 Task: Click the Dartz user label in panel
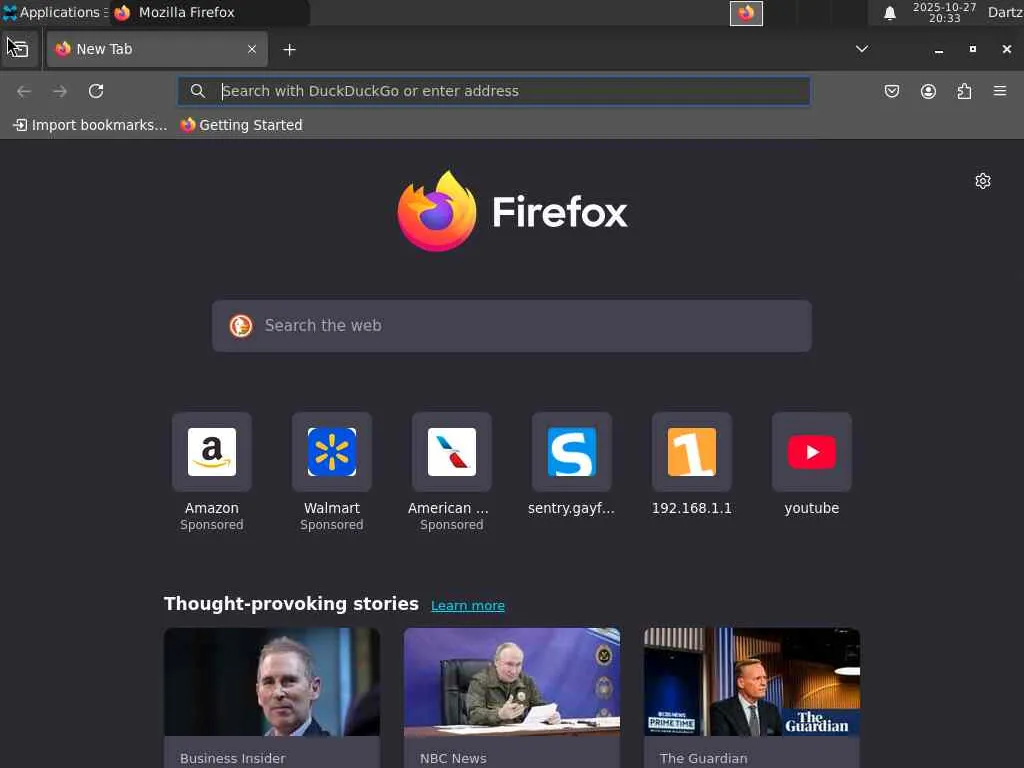pyautogui.click(x=1005, y=12)
